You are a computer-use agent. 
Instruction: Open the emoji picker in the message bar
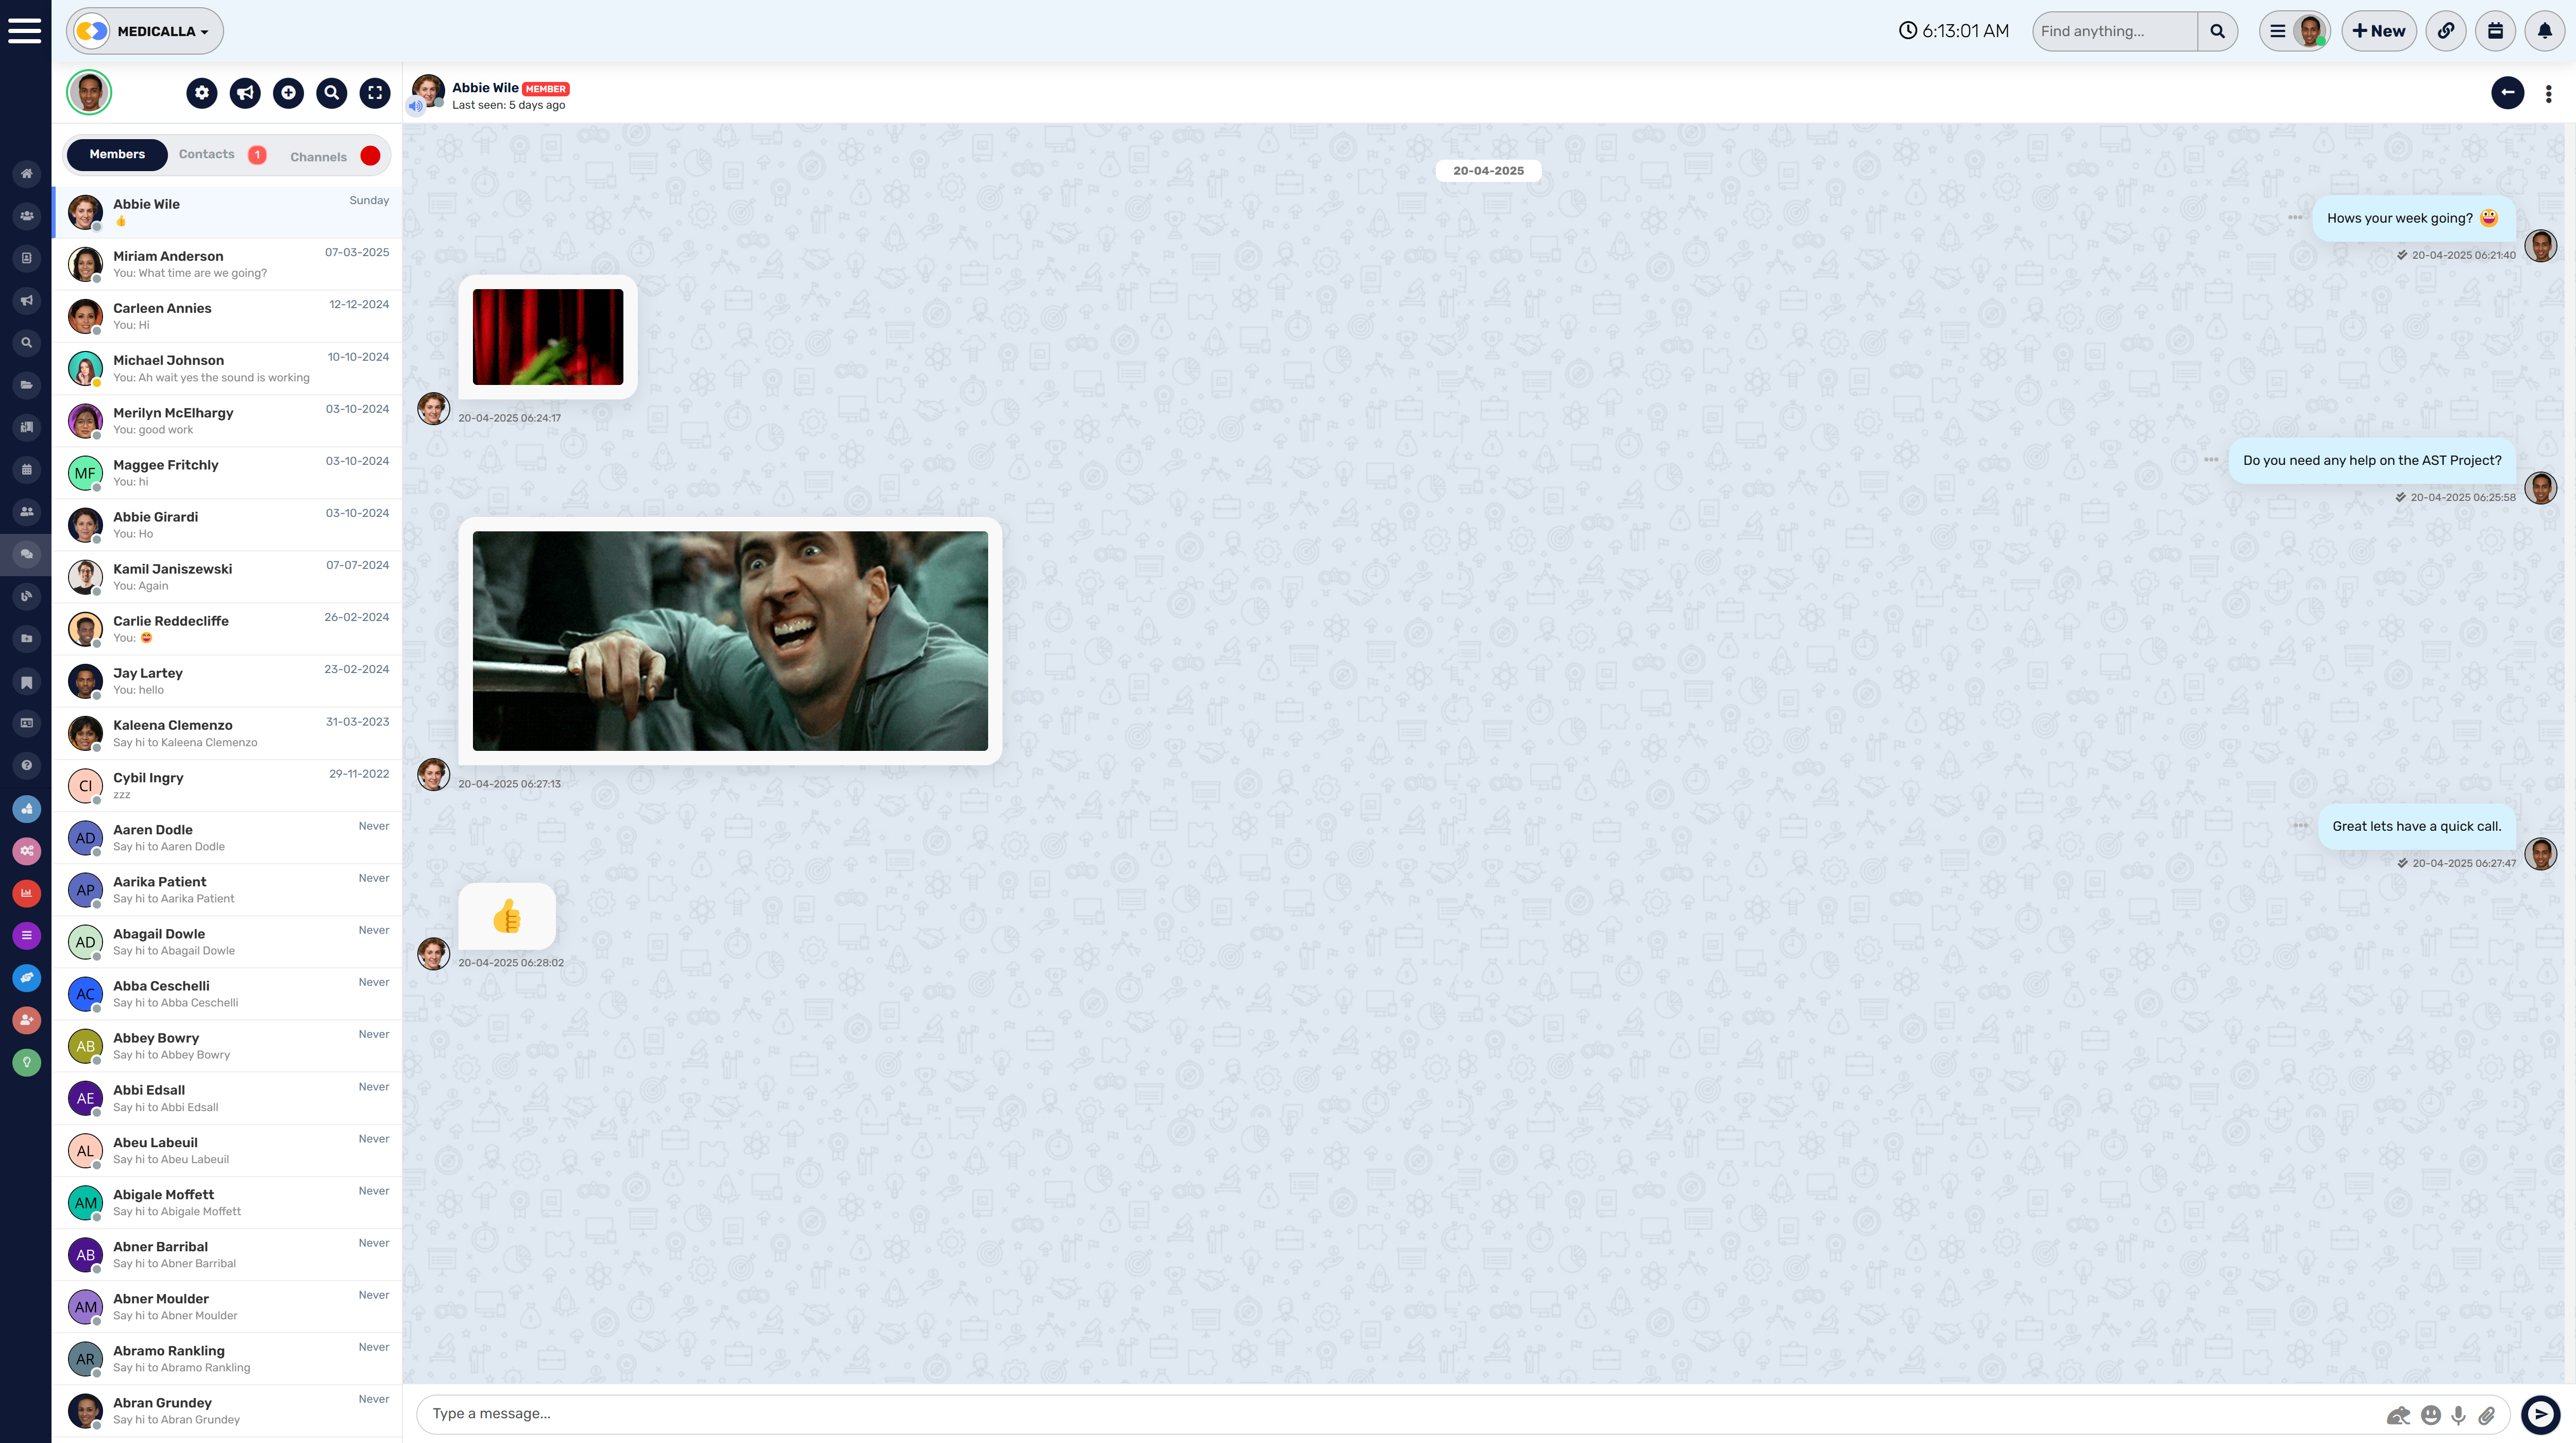coord(2431,1415)
